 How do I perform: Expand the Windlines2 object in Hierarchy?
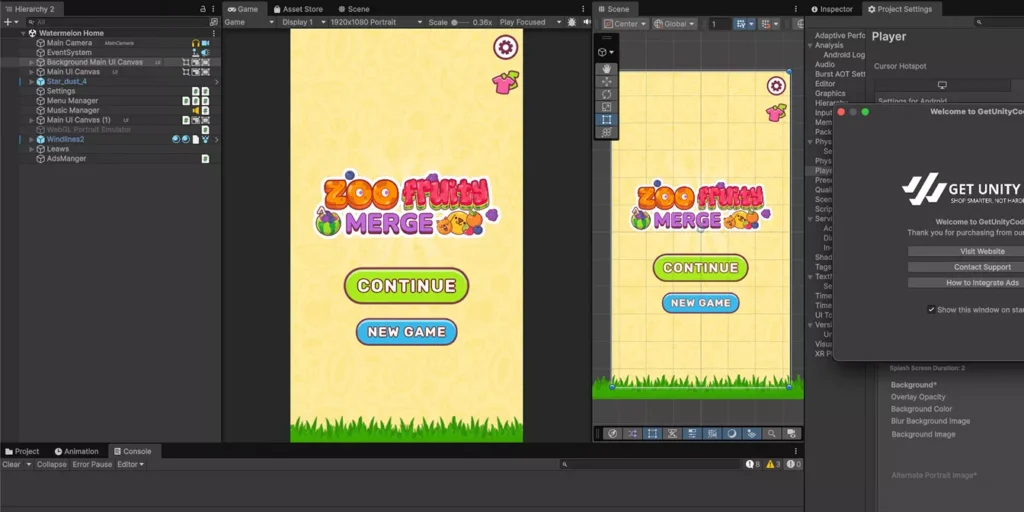[31, 140]
